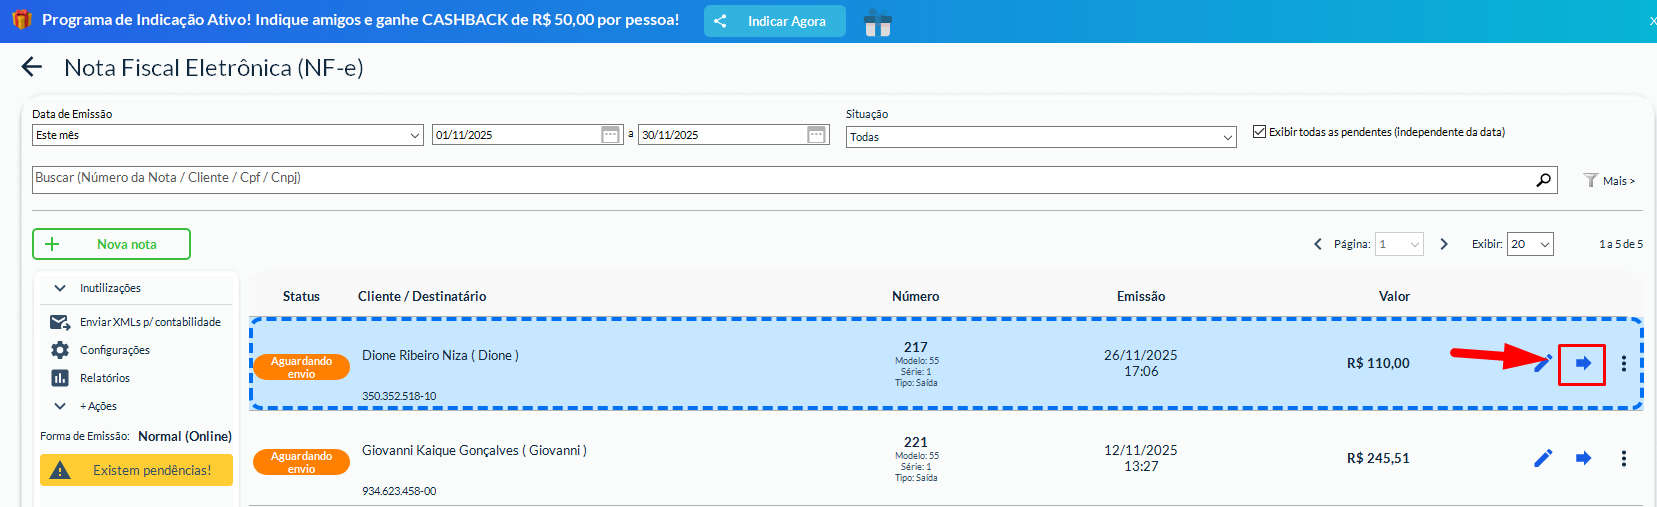Open the 'Este mês' date range dropdown
This screenshot has width=1657, height=507.
coord(227,135)
